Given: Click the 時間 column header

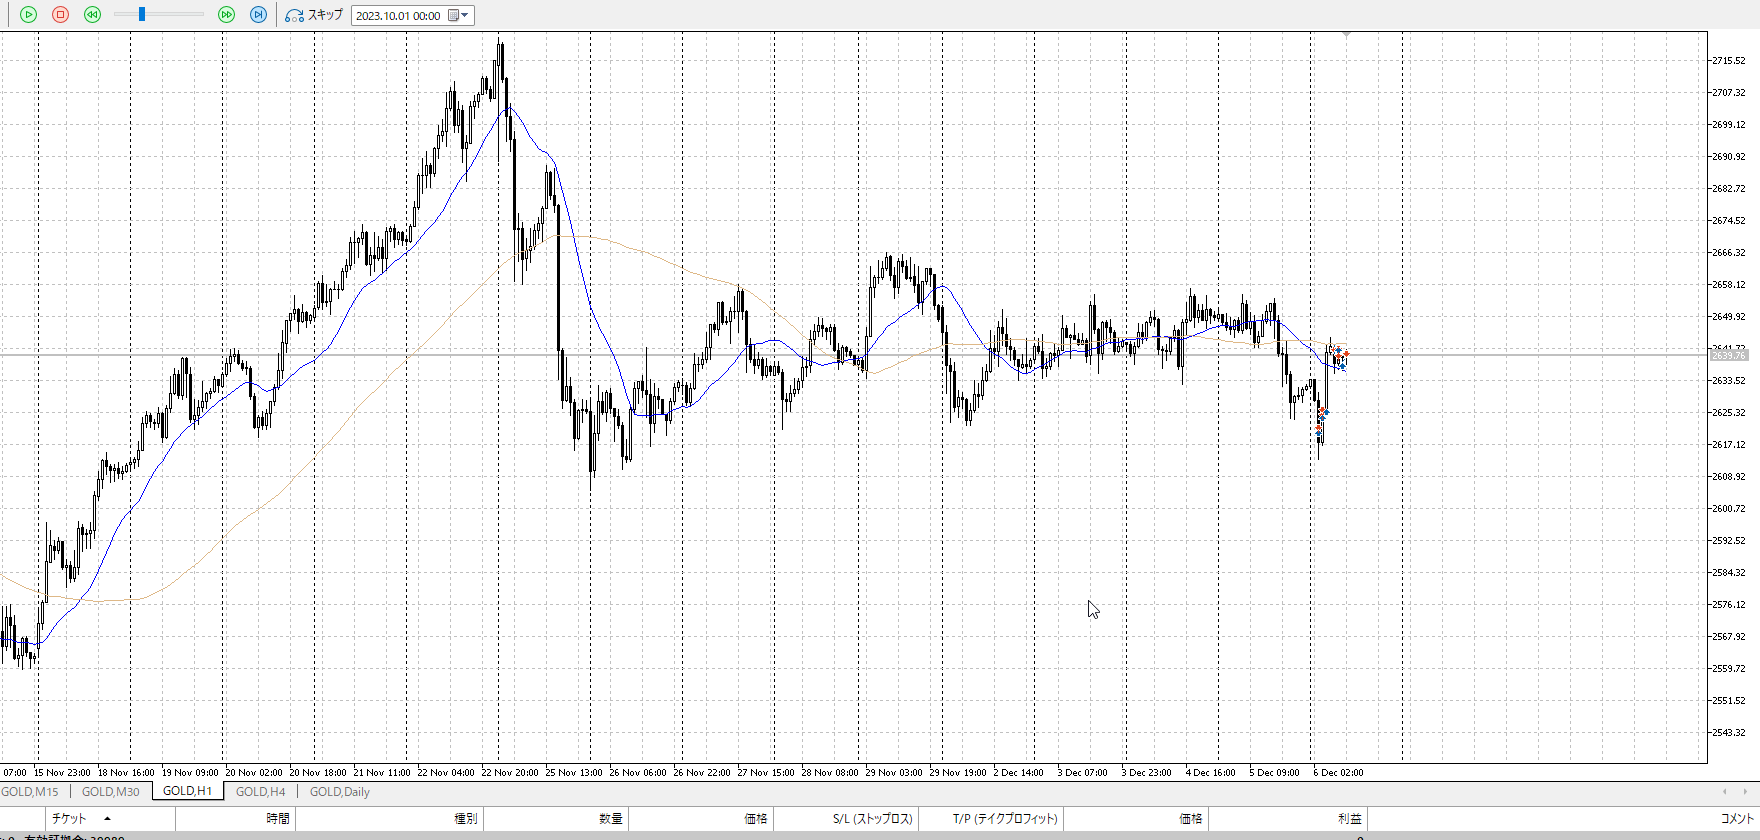Looking at the screenshot, I should pos(277,819).
